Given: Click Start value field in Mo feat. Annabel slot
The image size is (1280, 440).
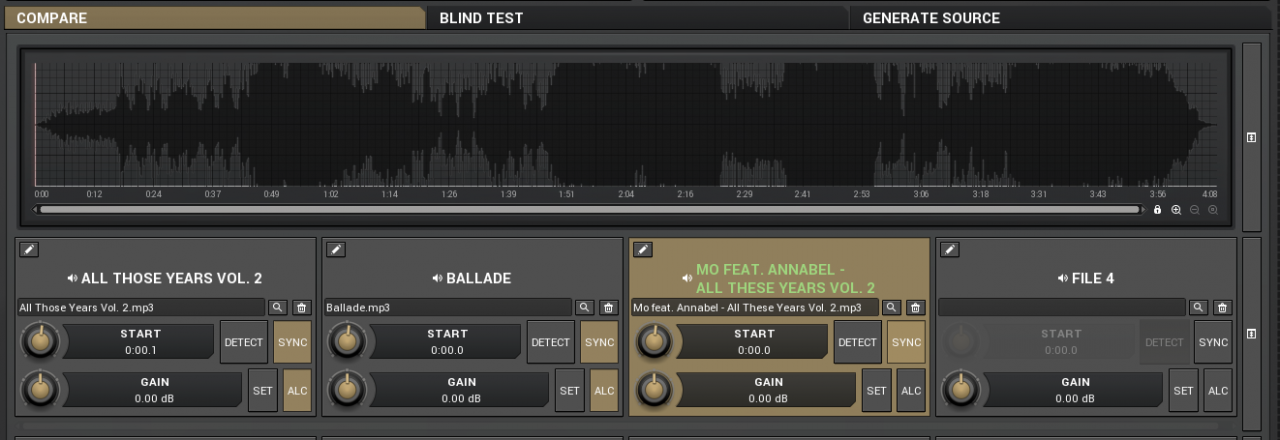Looking at the screenshot, I should 754,342.
